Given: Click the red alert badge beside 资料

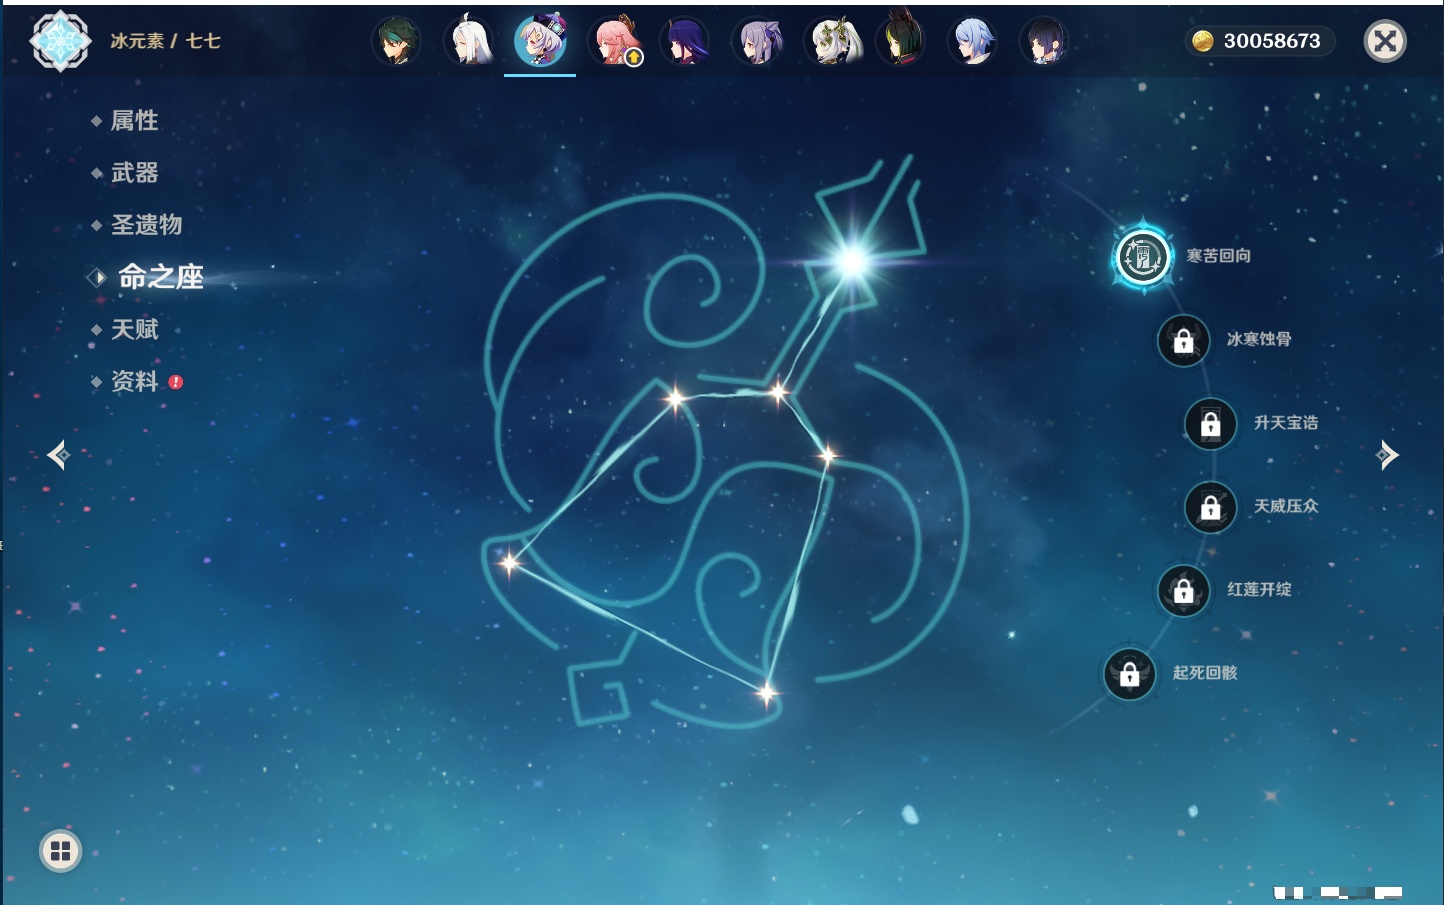Looking at the screenshot, I should coord(176,382).
